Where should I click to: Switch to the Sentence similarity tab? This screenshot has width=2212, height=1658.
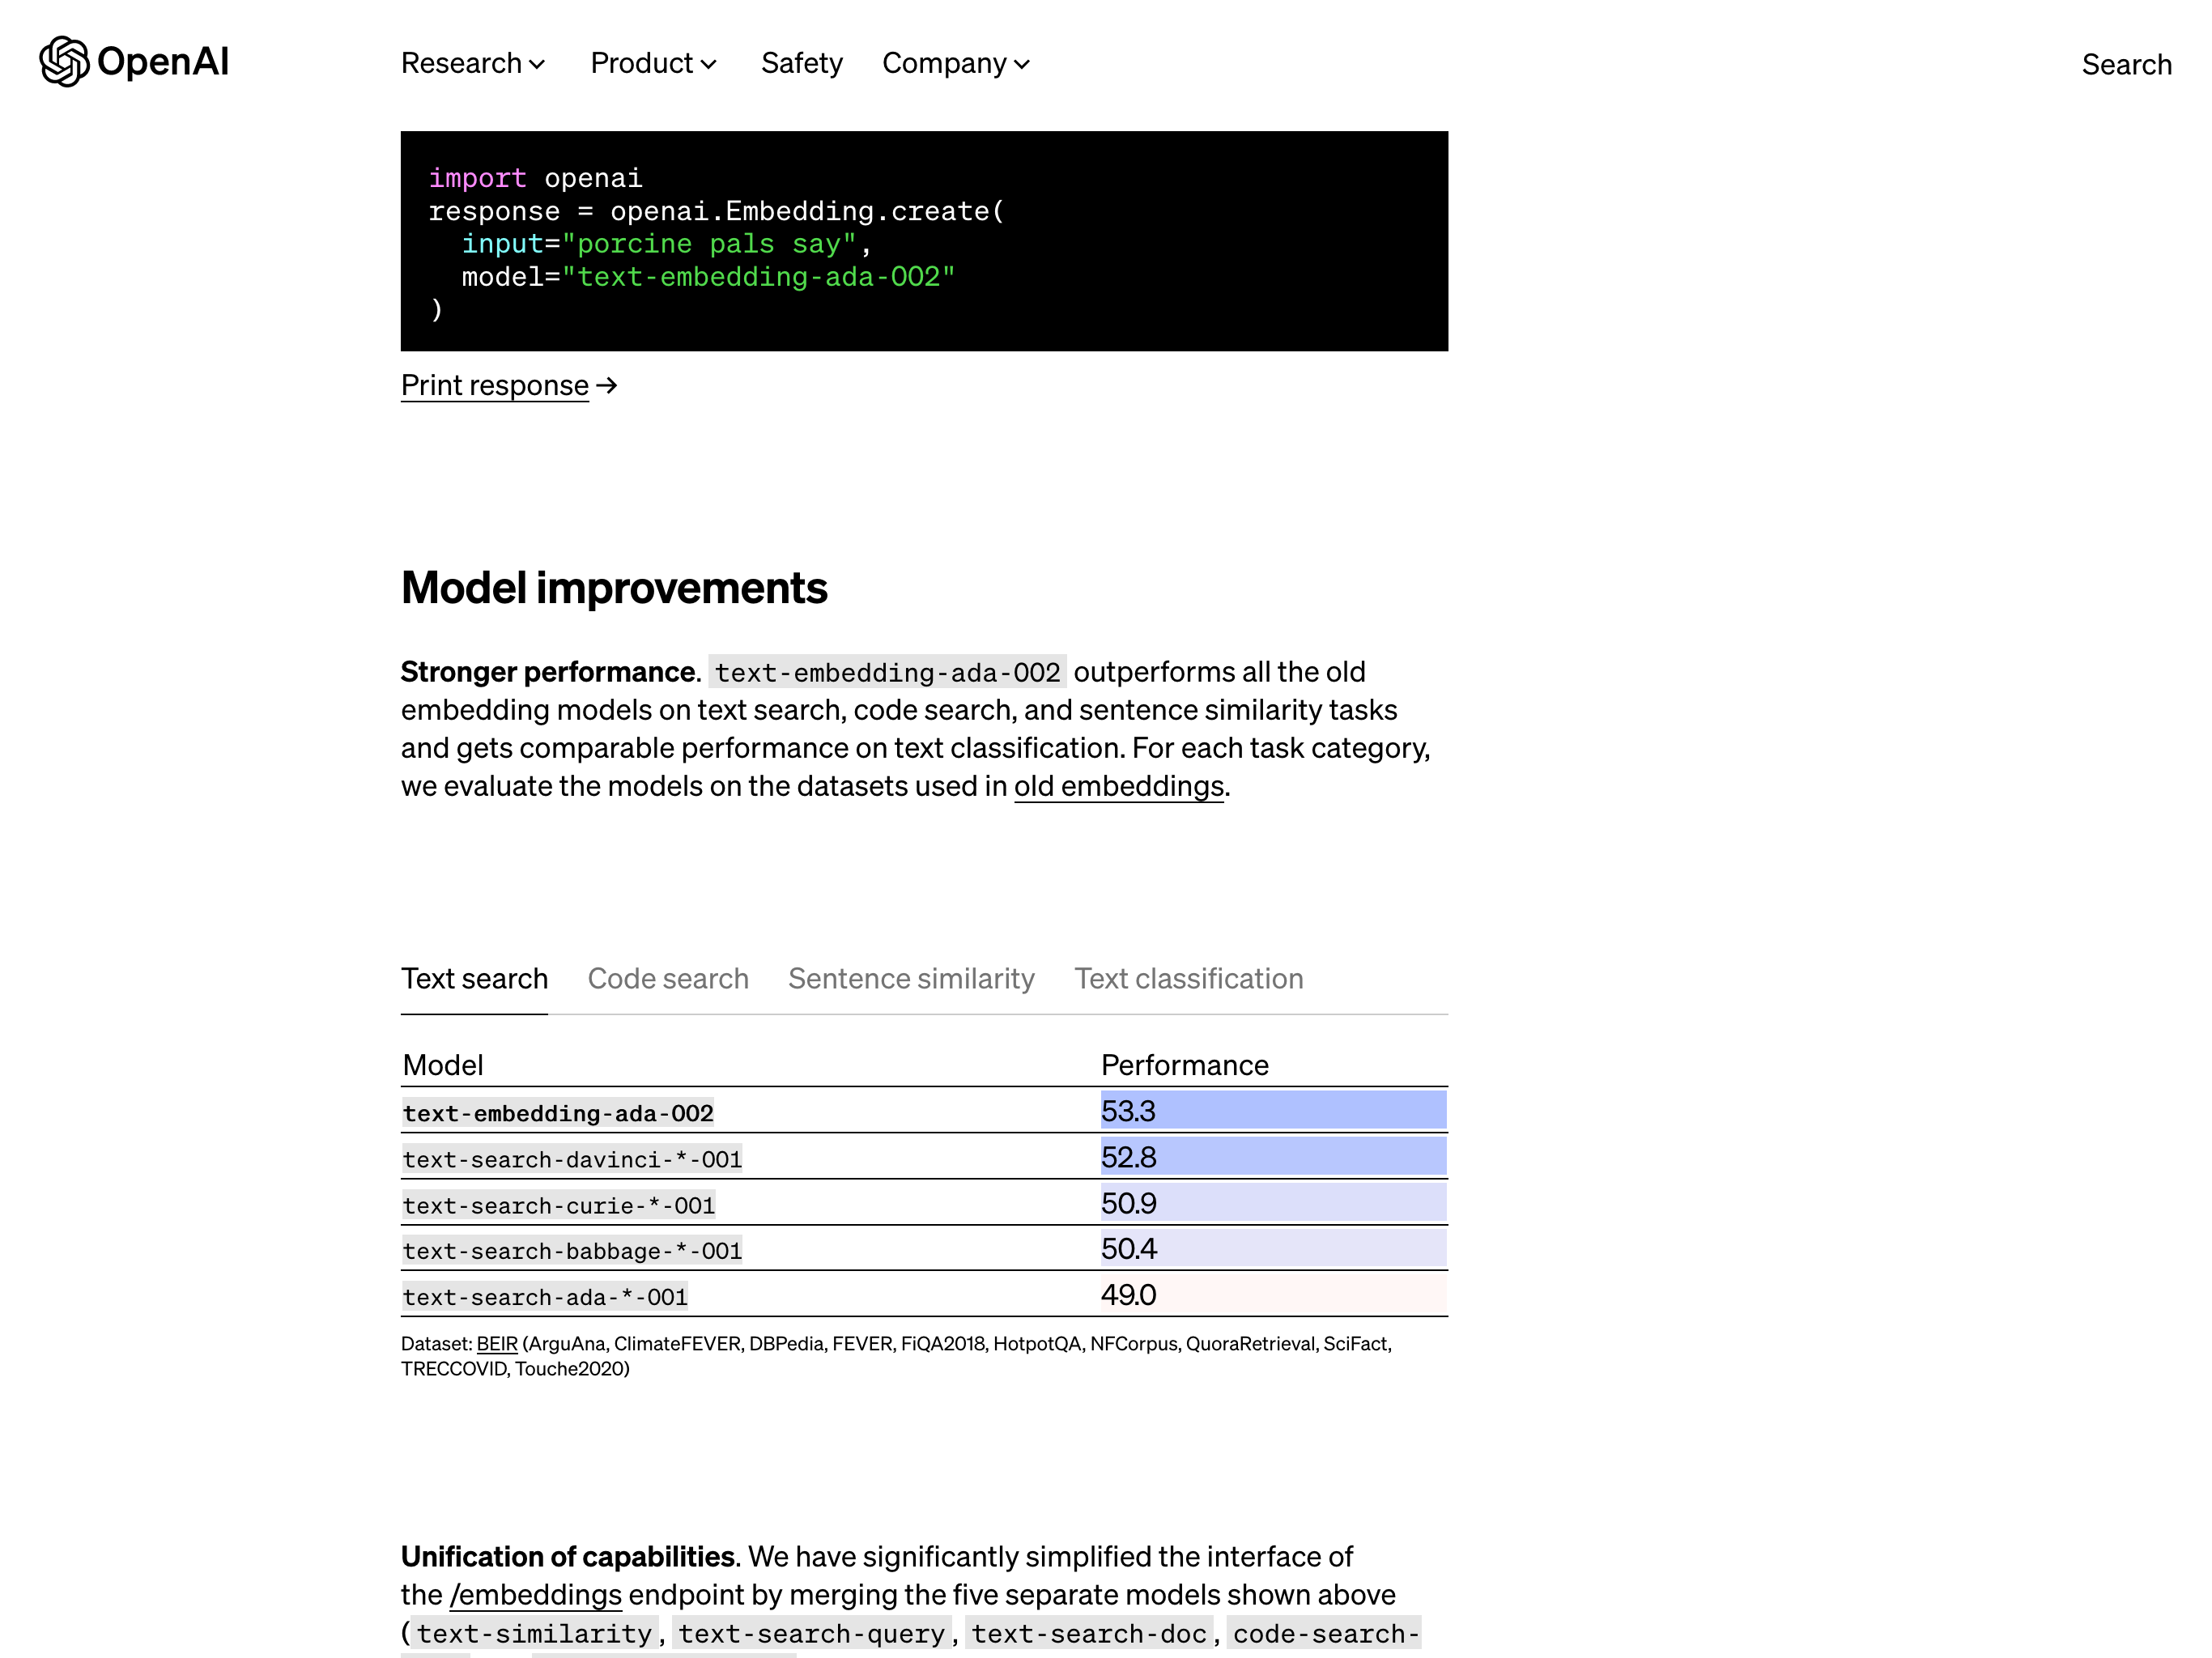click(x=911, y=978)
